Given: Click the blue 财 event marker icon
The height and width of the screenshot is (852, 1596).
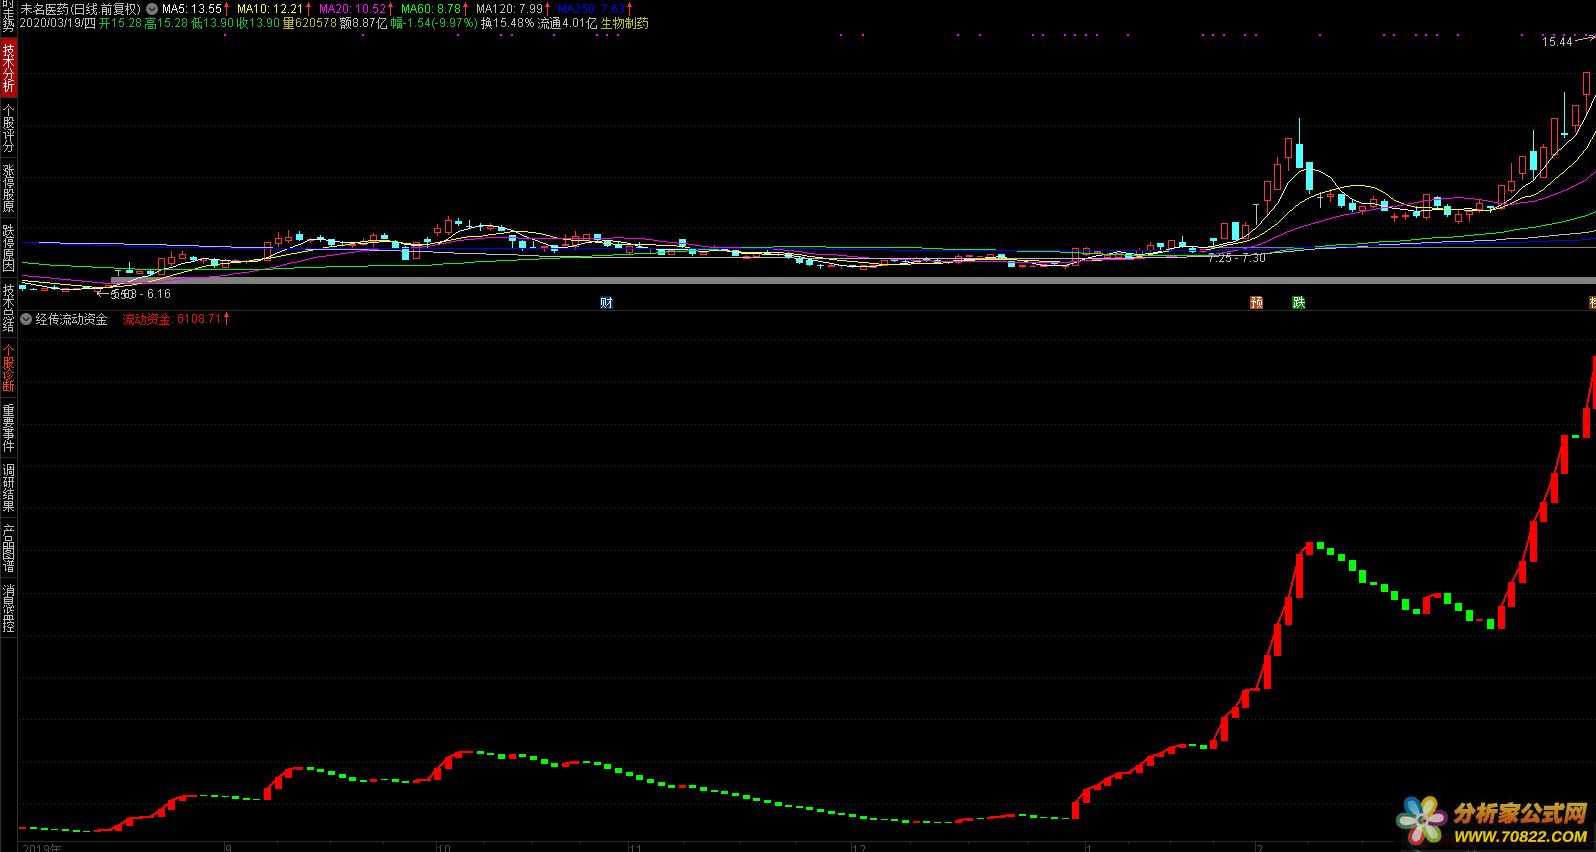Looking at the screenshot, I should click(606, 303).
